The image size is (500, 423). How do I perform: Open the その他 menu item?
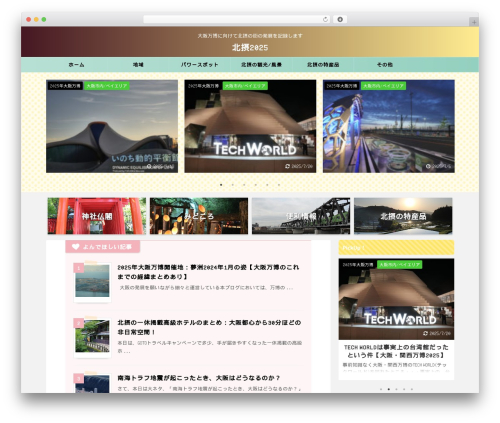pyautogui.click(x=385, y=65)
